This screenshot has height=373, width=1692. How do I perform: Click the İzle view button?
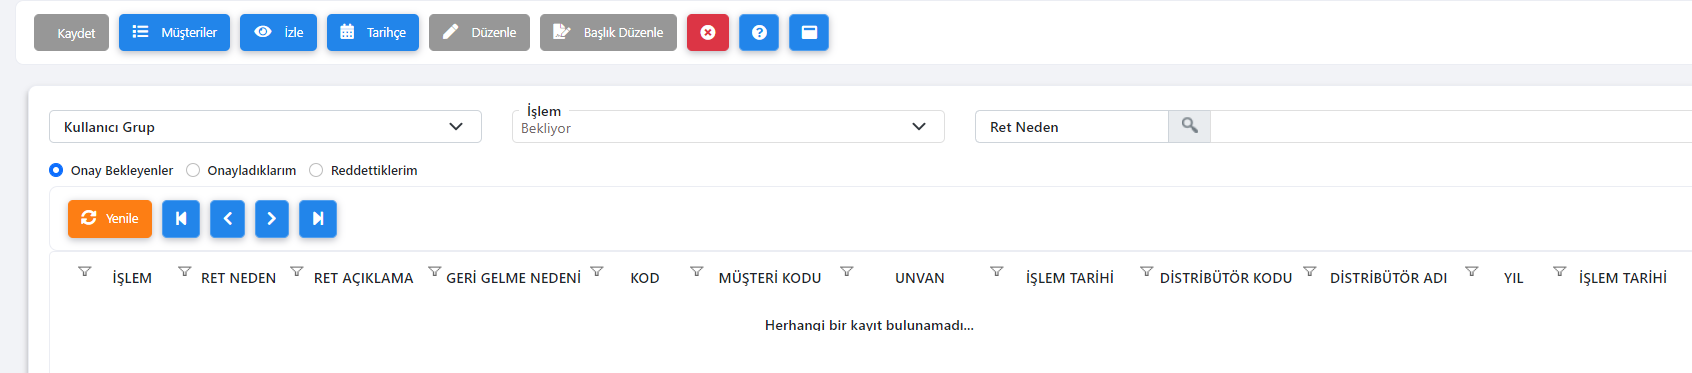coord(278,32)
